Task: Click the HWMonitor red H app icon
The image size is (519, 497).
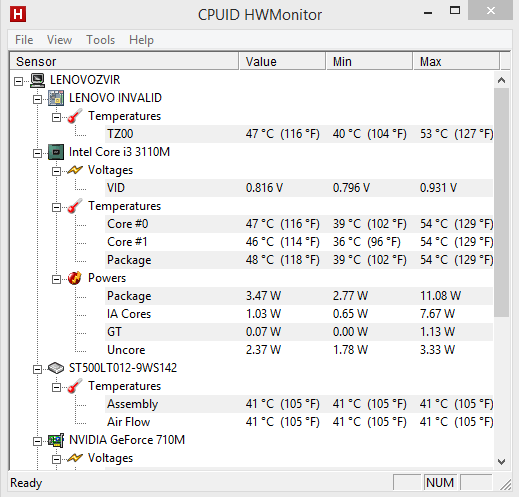Action: tap(18, 15)
